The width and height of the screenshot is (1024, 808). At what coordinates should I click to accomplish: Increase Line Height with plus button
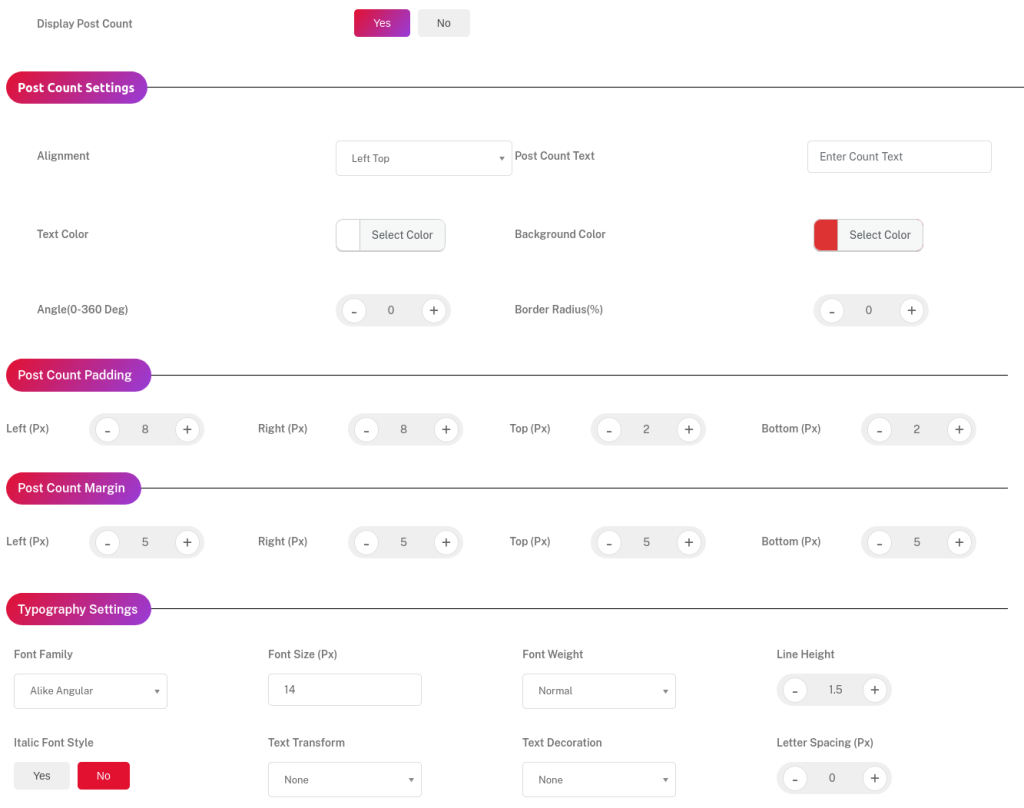click(x=874, y=690)
